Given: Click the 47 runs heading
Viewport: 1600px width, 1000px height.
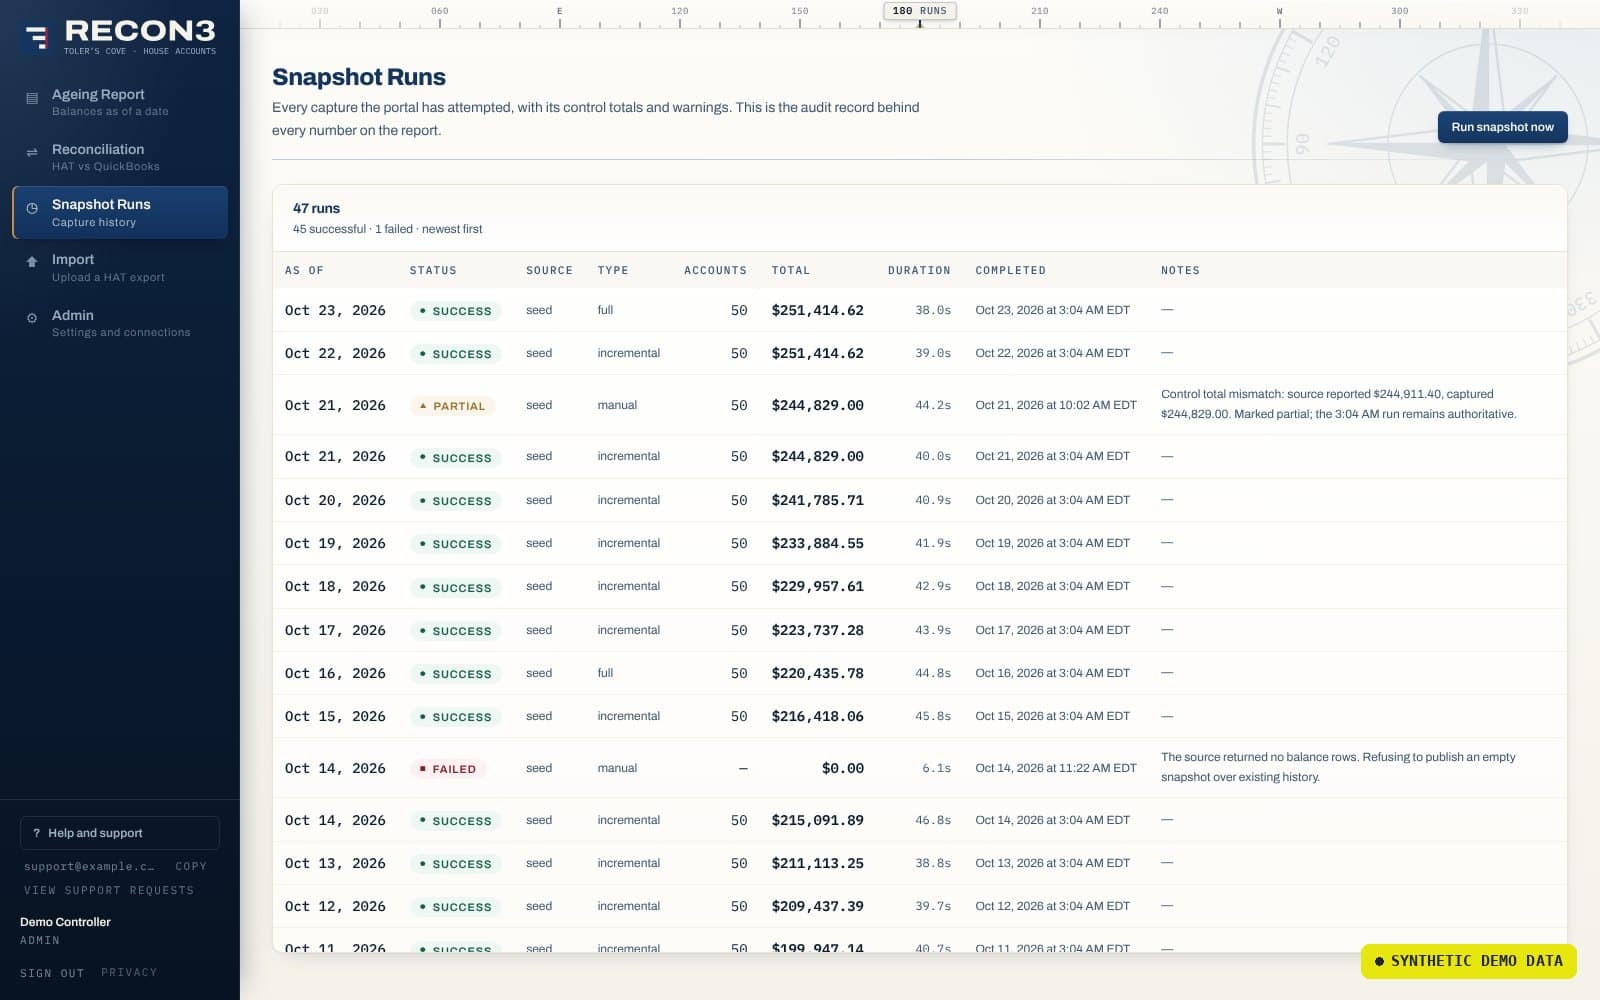Looking at the screenshot, I should (x=316, y=208).
